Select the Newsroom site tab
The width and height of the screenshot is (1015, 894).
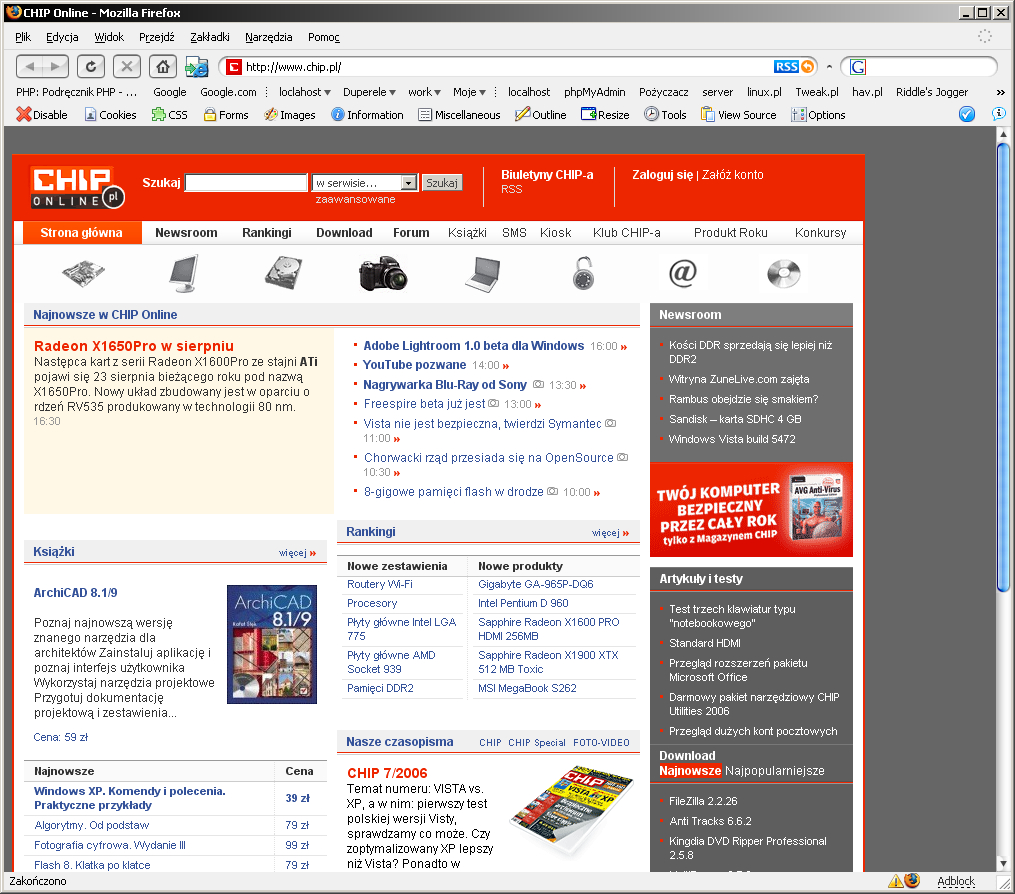(186, 232)
